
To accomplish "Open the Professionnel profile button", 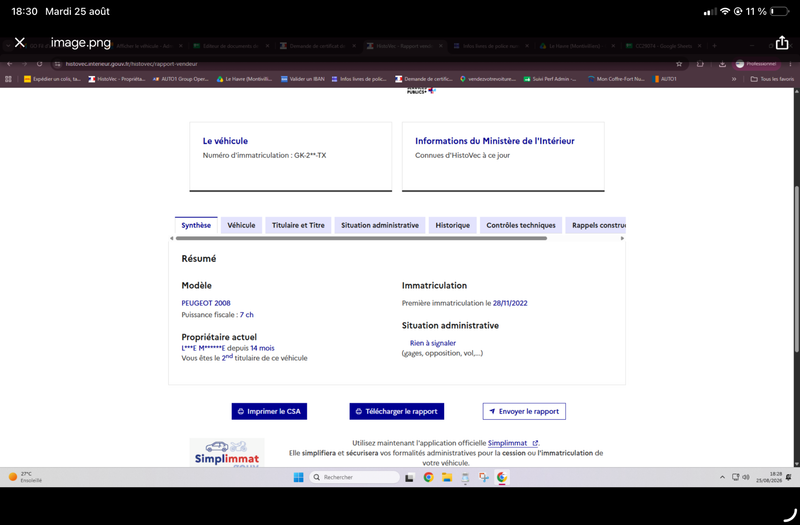I will [757, 64].
